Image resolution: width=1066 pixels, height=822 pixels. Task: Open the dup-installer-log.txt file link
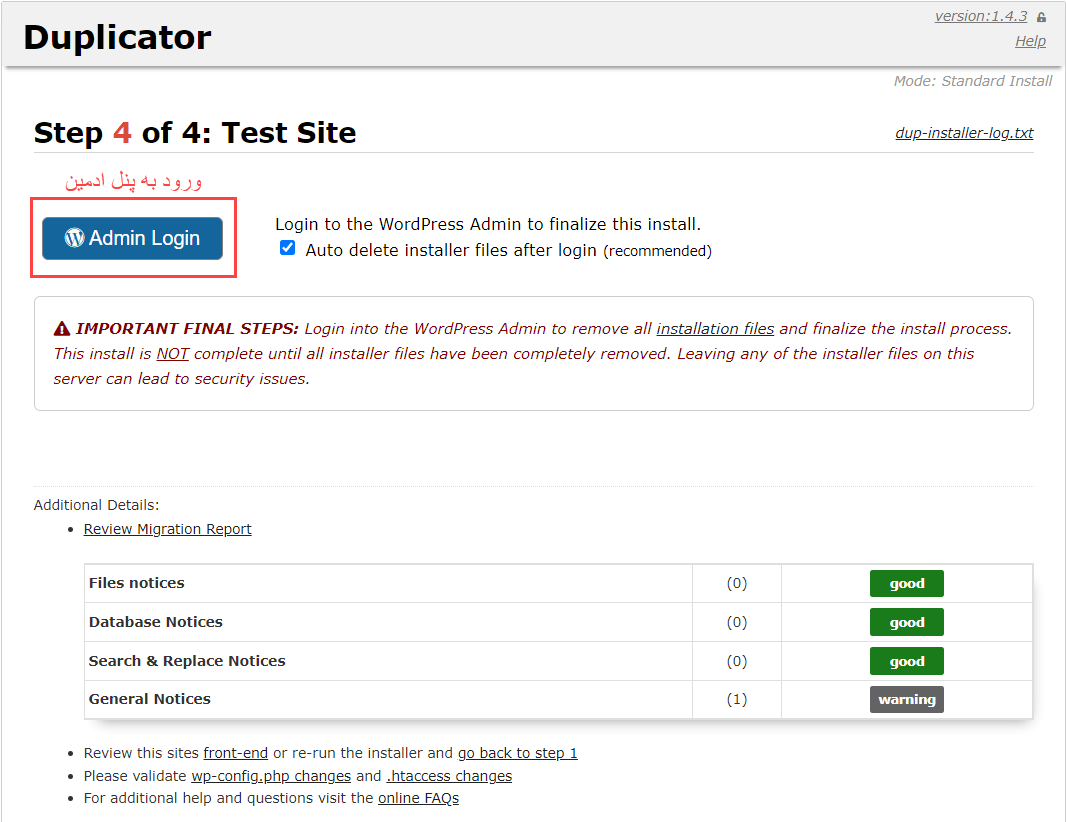964,133
